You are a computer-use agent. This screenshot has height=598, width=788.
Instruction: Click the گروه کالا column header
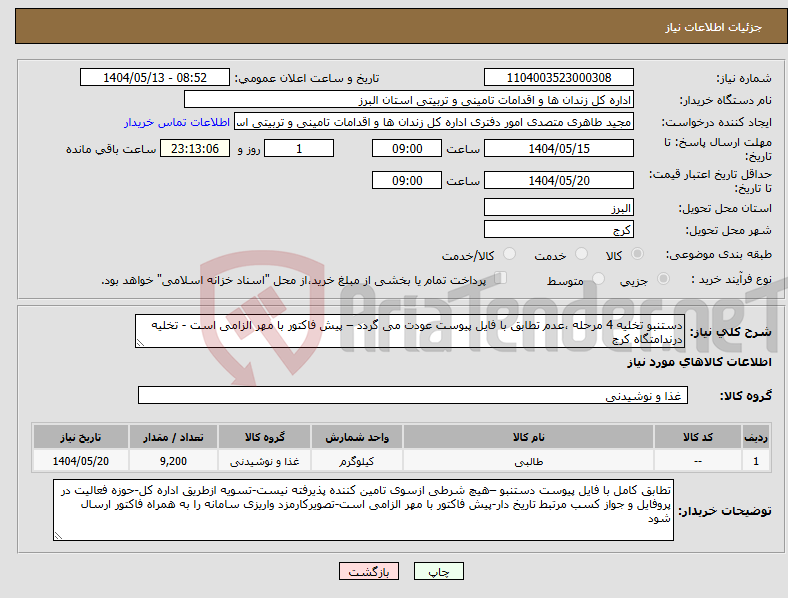(x=264, y=437)
